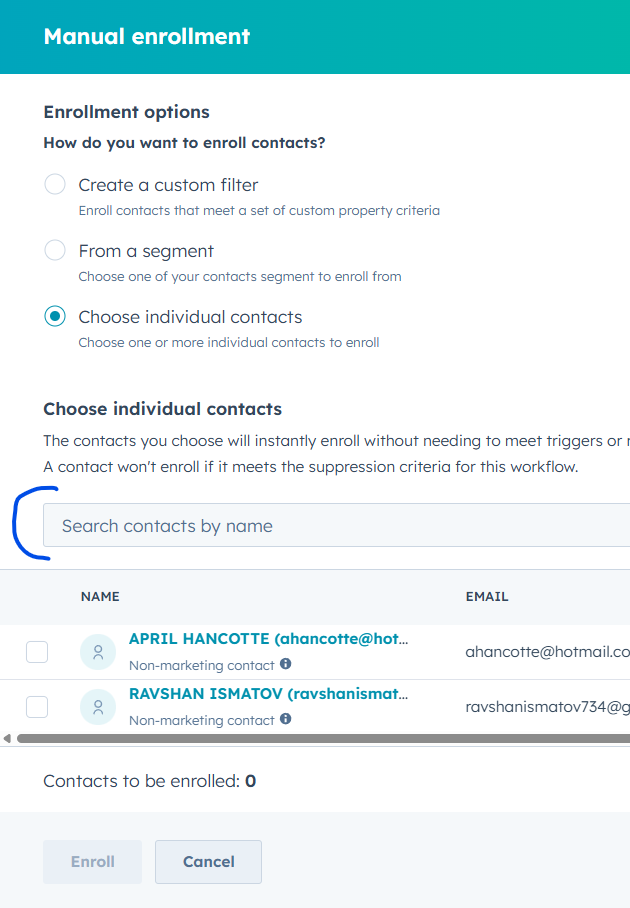630x908 pixels.
Task: Click Ravshan Ismatov's contact avatar icon
Action: click(x=98, y=707)
